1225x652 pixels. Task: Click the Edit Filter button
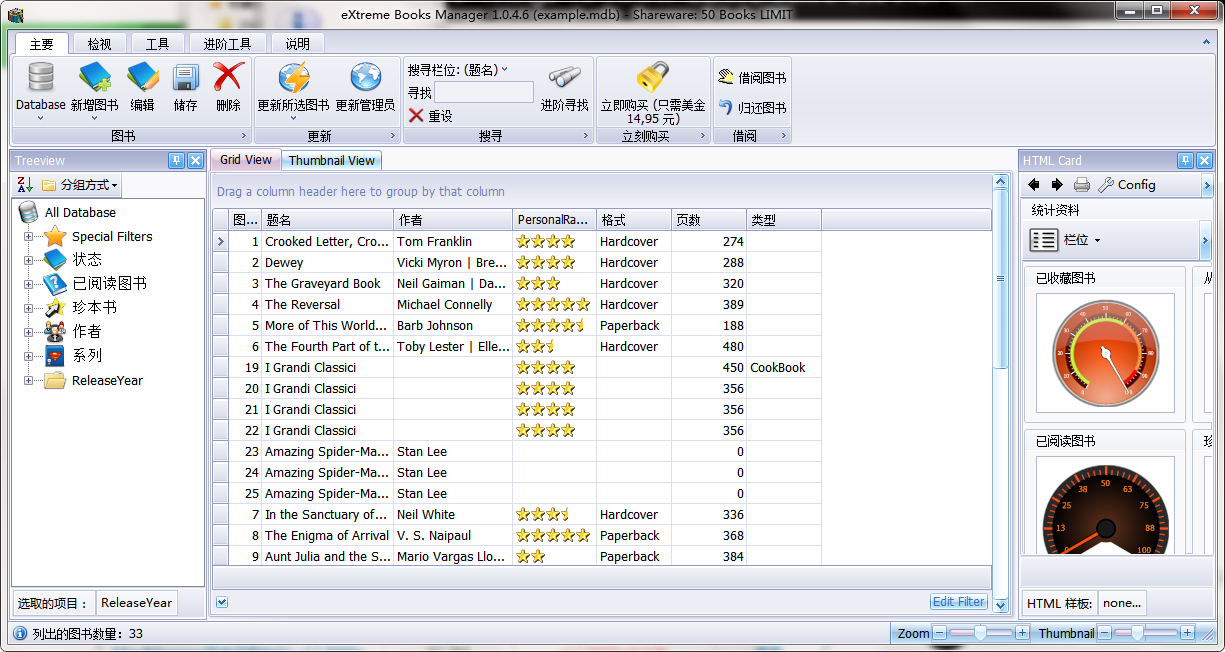[959, 602]
